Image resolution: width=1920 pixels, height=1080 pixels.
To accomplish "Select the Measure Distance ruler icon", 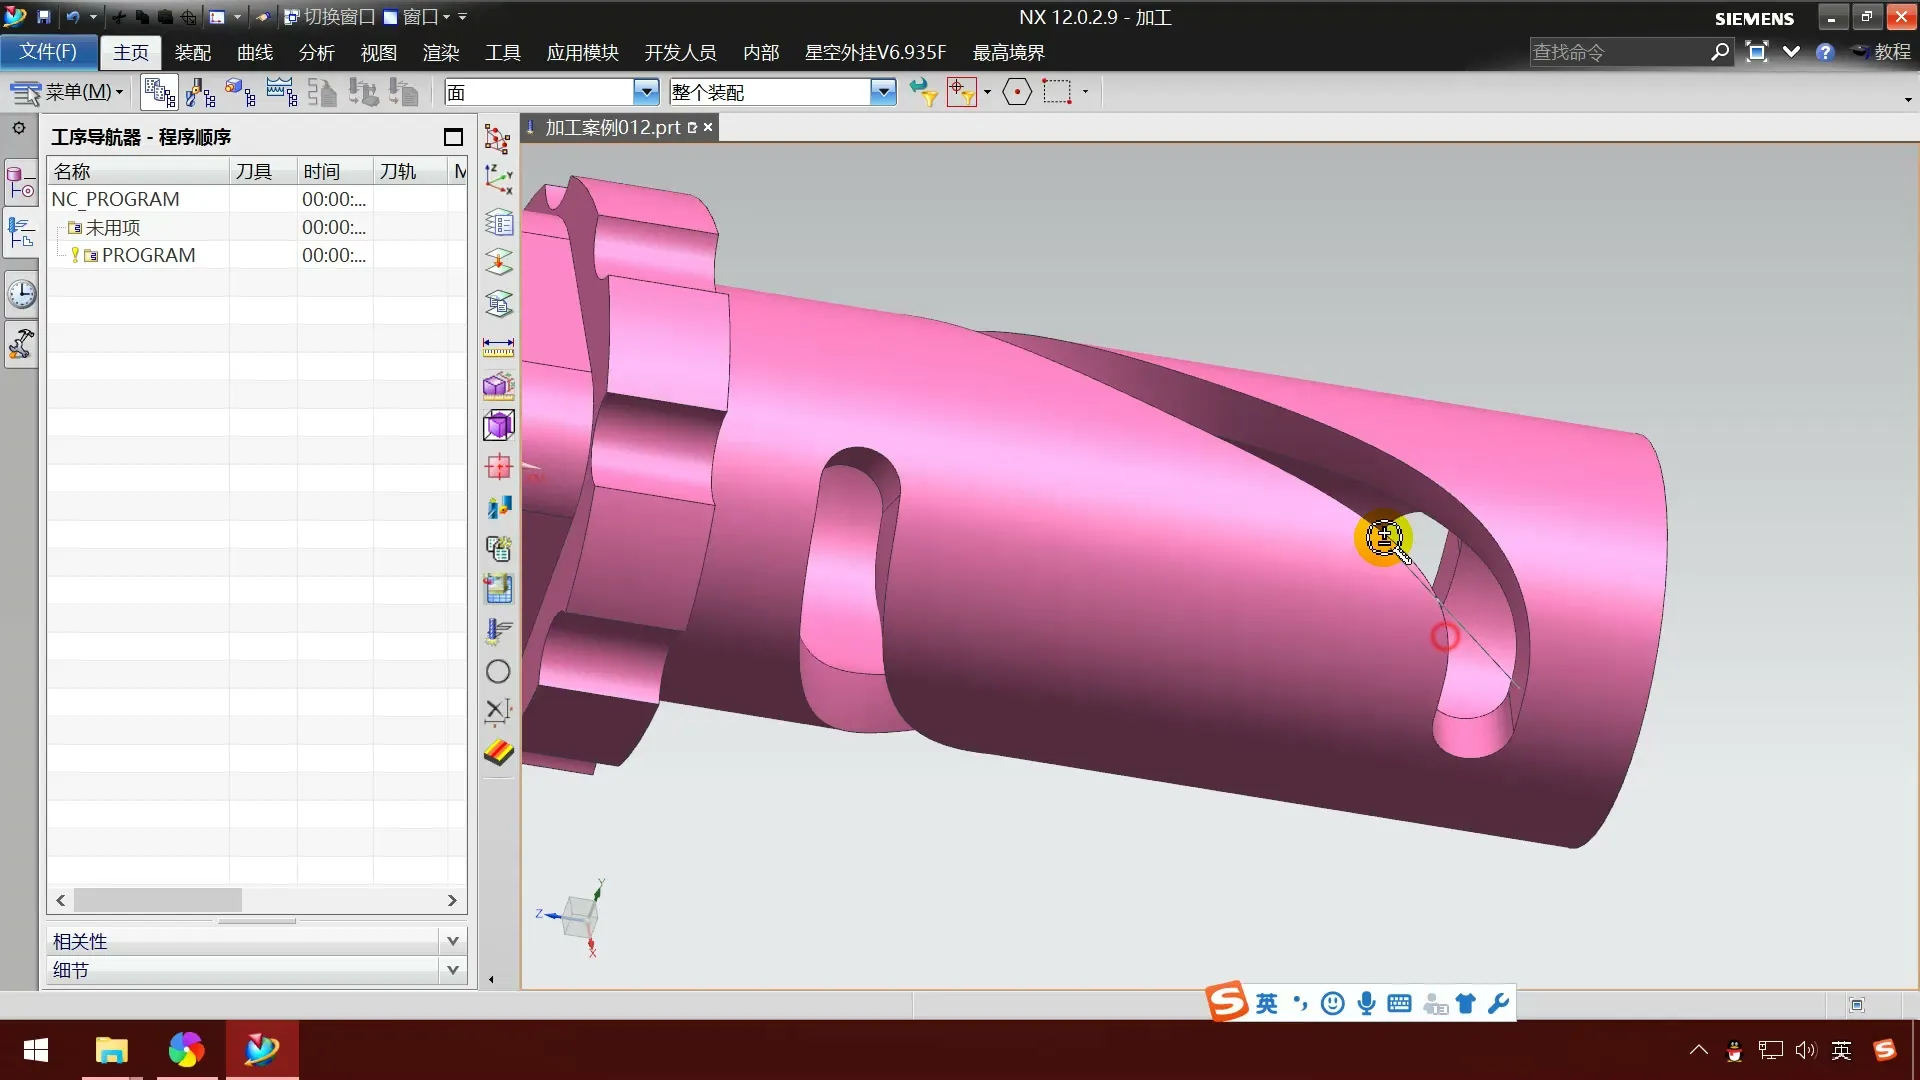I will 498,347.
